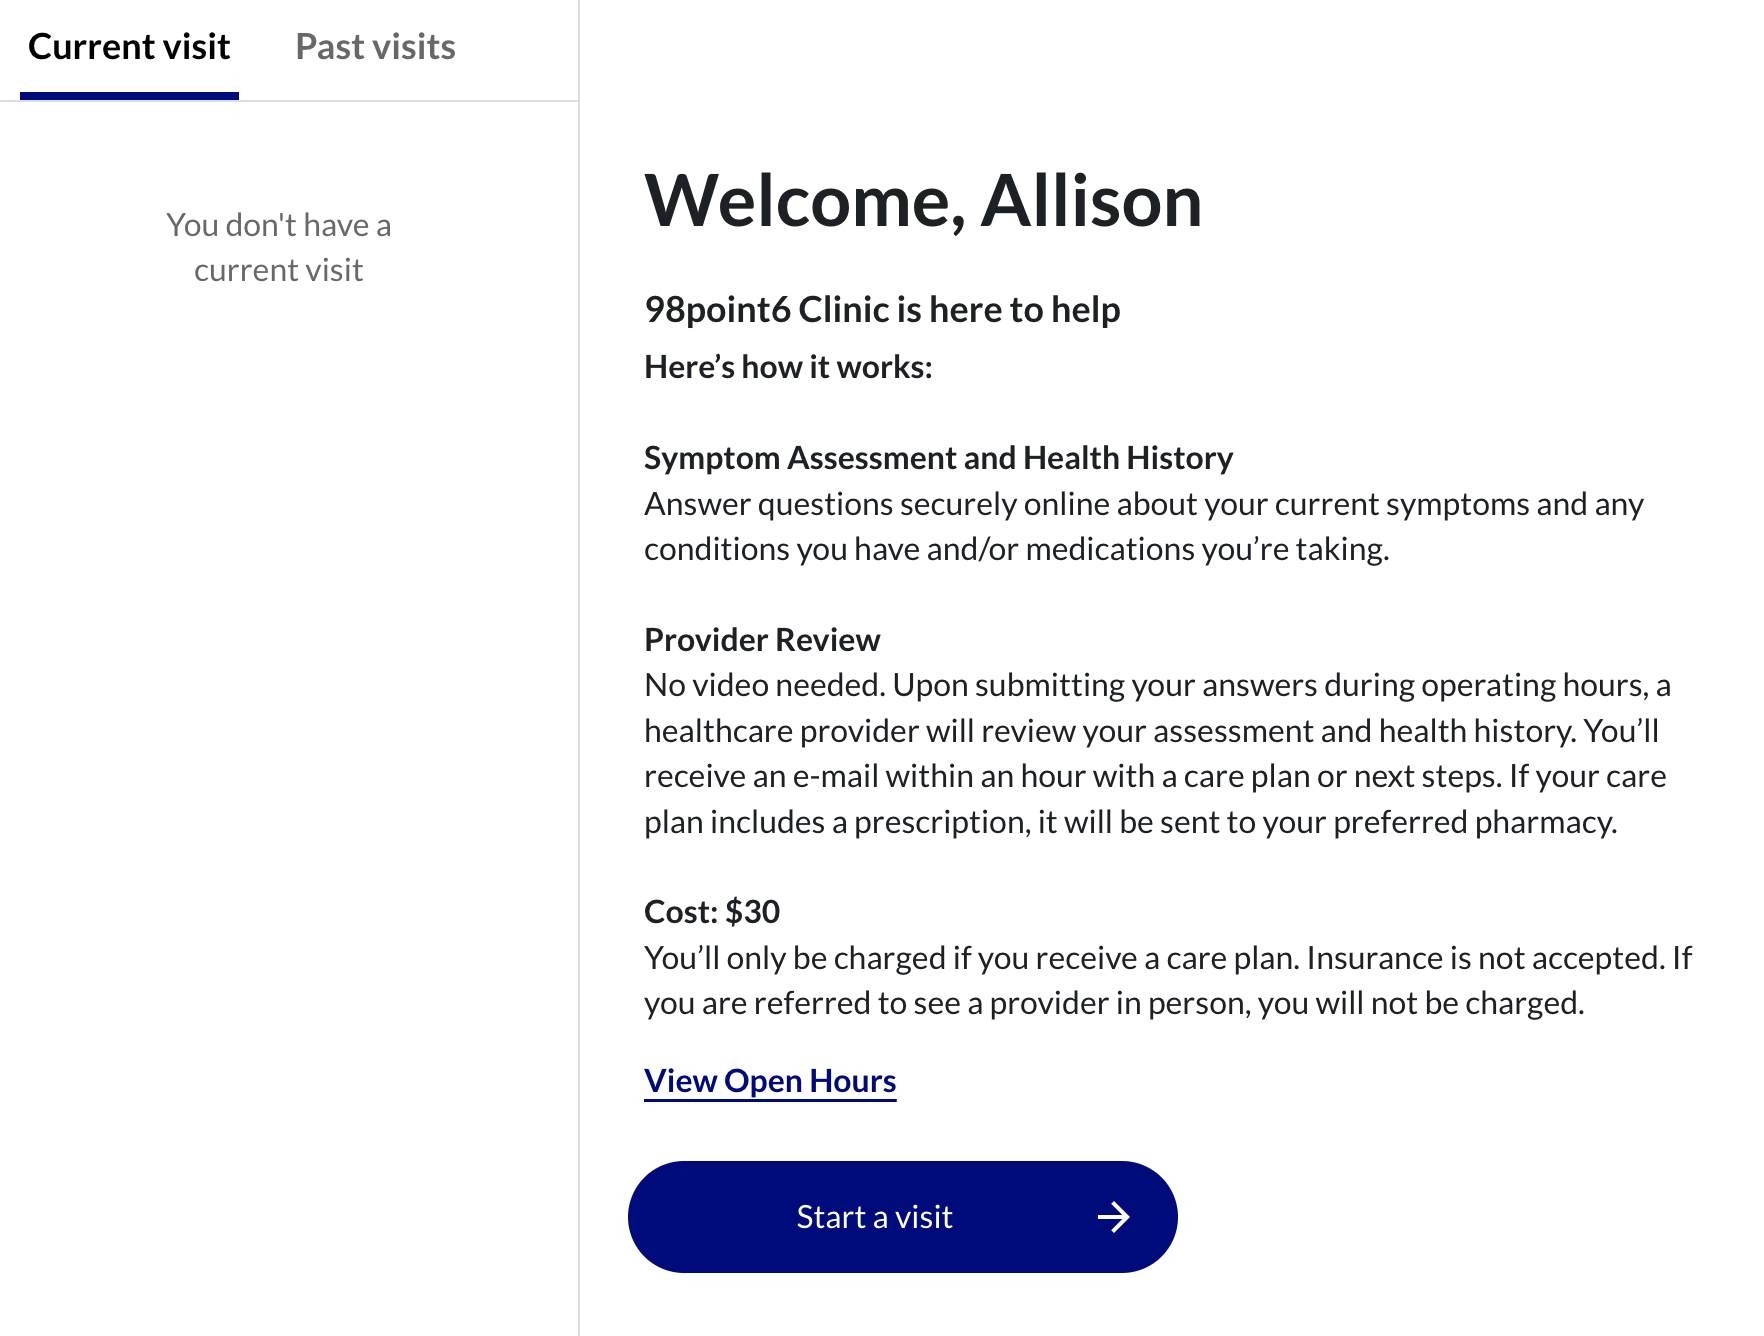1764x1336 pixels.
Task: Click the Welcome, Allison heading
Action: [923, 201]
